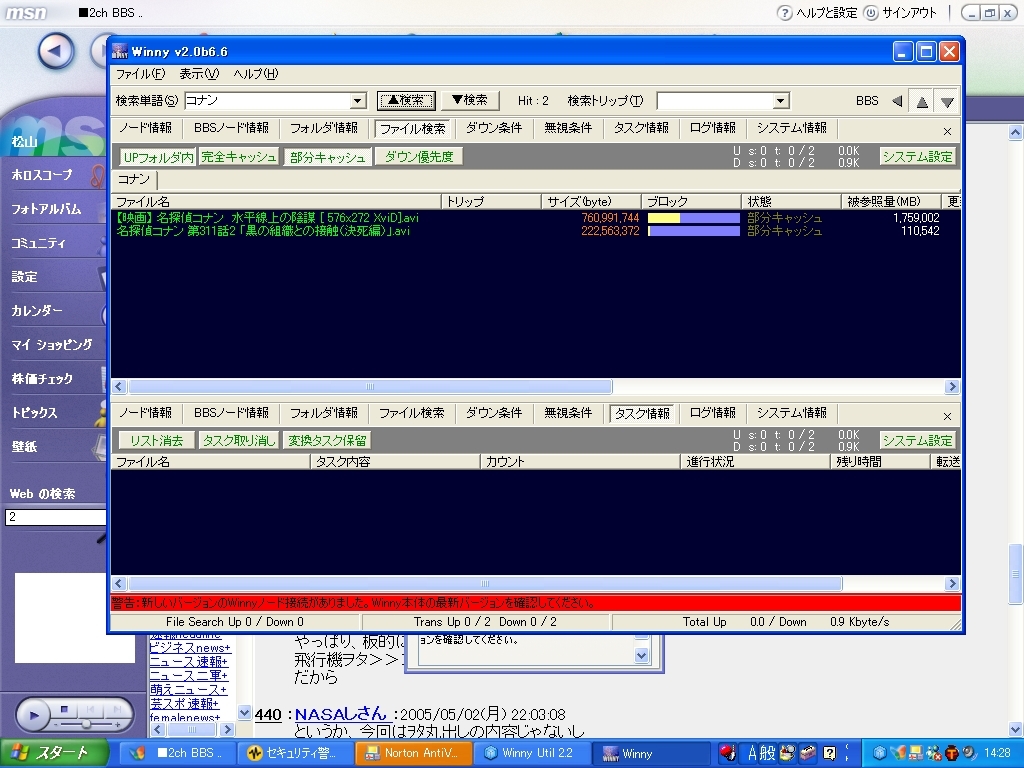This screenshot has width=1024, height=768.
Task: Switch task pane to ログ情報 tab
Action: (x=712, y=413)
